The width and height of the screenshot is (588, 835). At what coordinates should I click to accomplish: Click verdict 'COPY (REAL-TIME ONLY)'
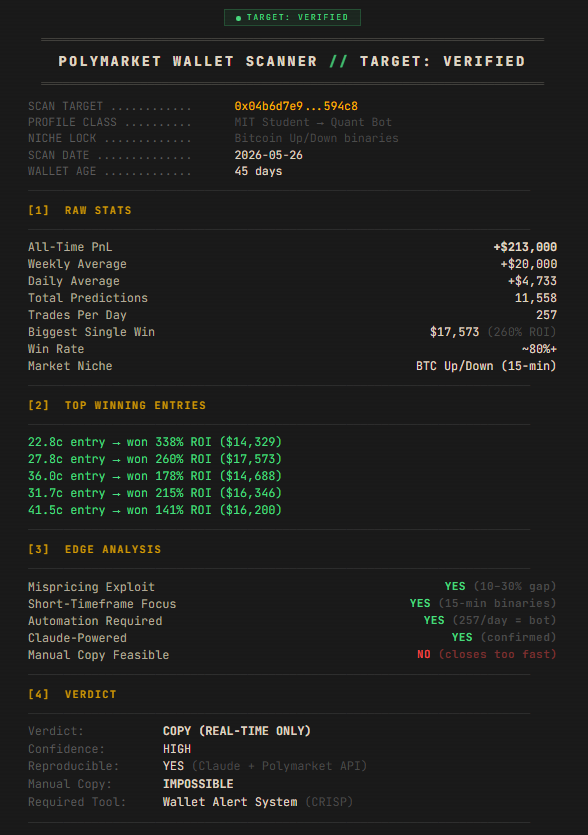237,731
